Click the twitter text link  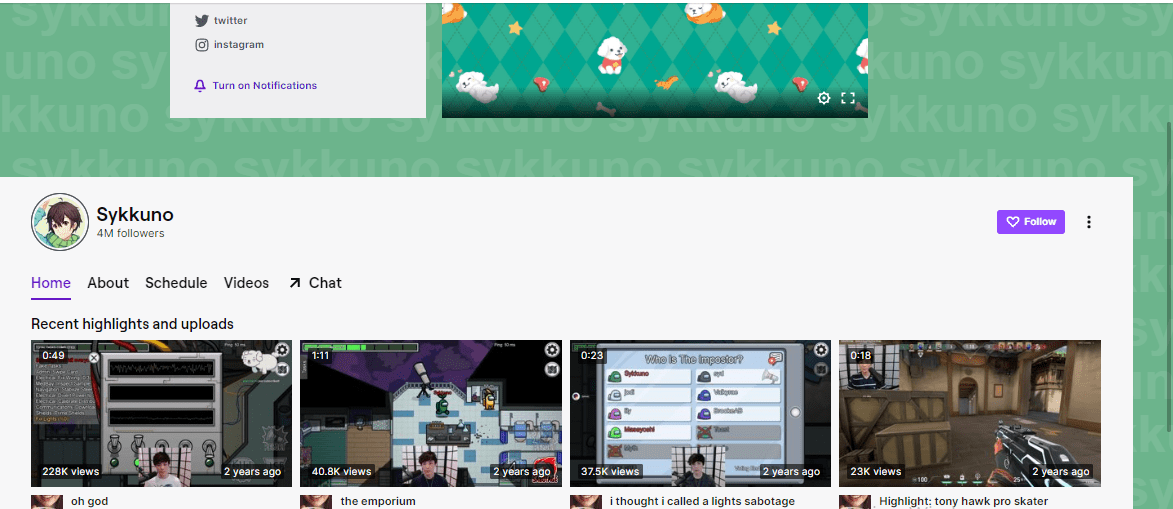click(x=230, y=21)
